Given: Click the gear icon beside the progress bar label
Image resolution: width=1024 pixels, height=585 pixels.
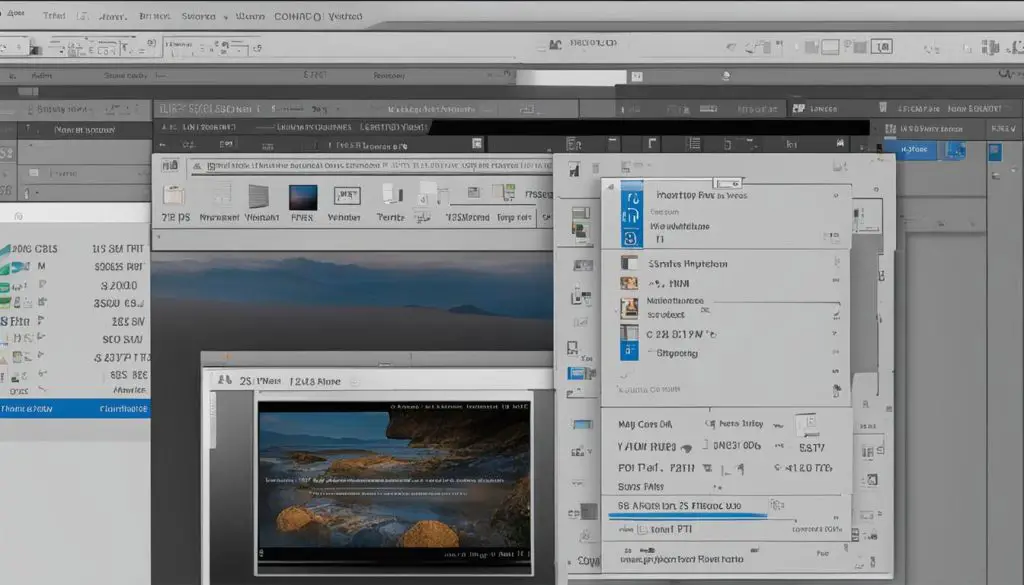Looking at the screenshot, I should point(776,505).
